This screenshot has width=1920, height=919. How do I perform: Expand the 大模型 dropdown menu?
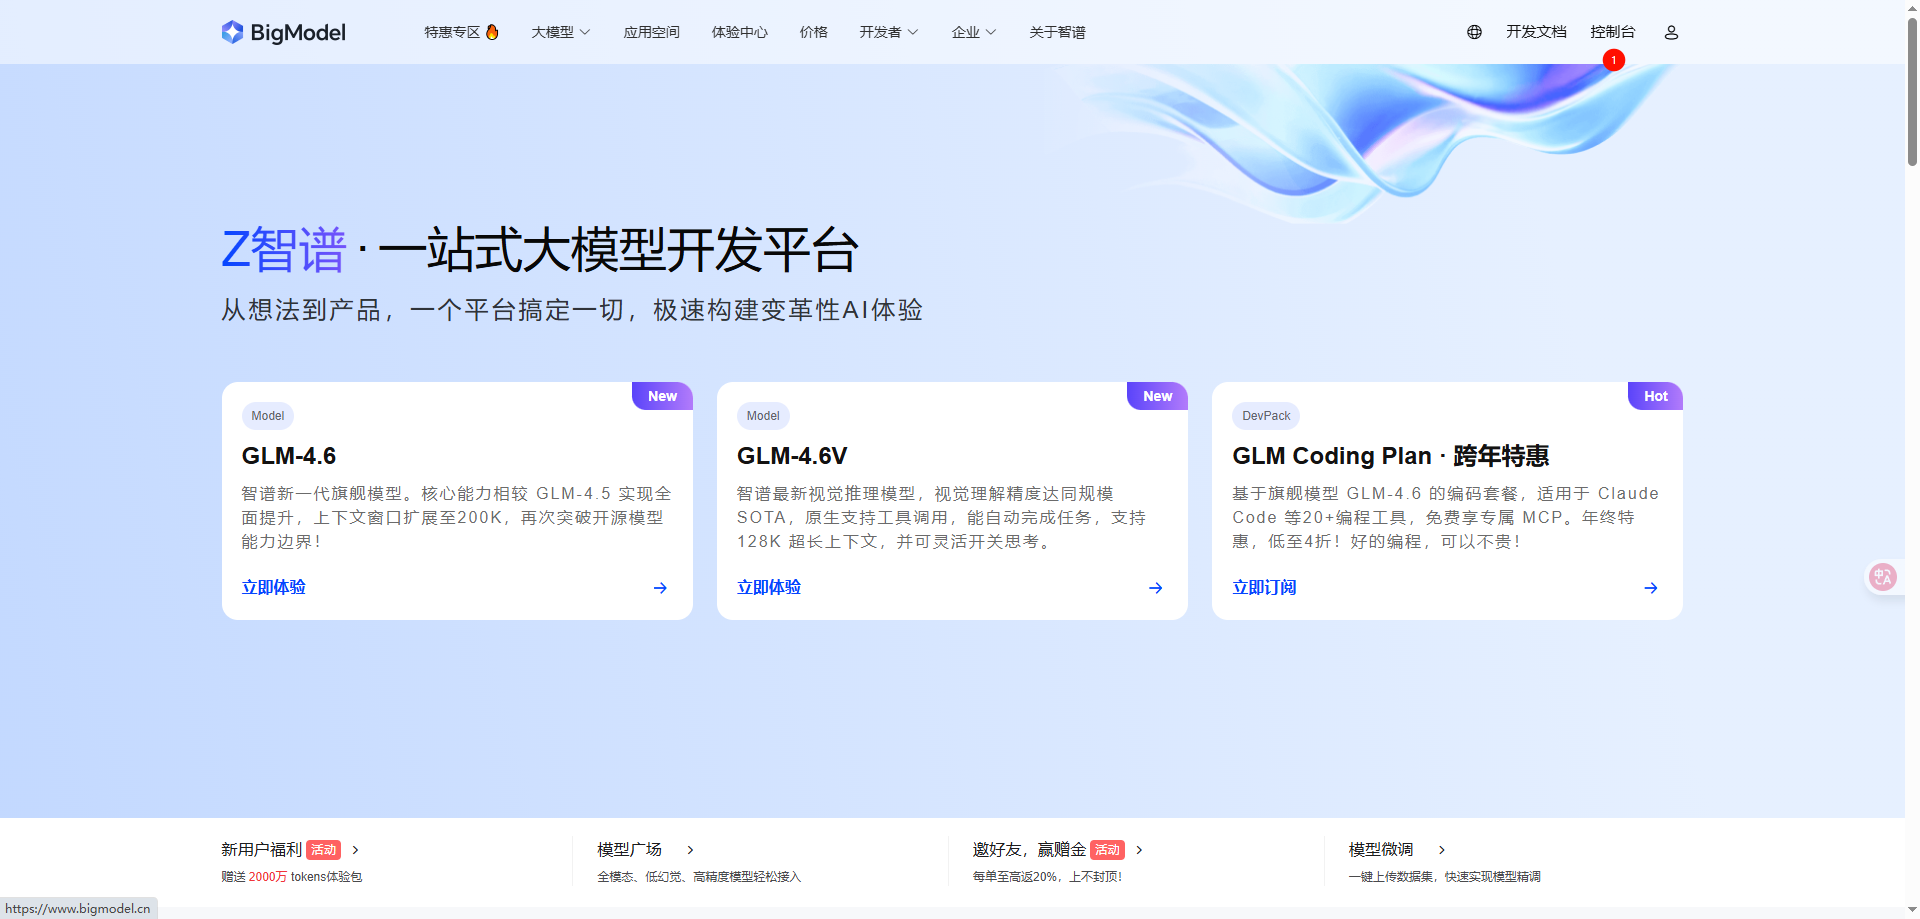pos(561,32)
